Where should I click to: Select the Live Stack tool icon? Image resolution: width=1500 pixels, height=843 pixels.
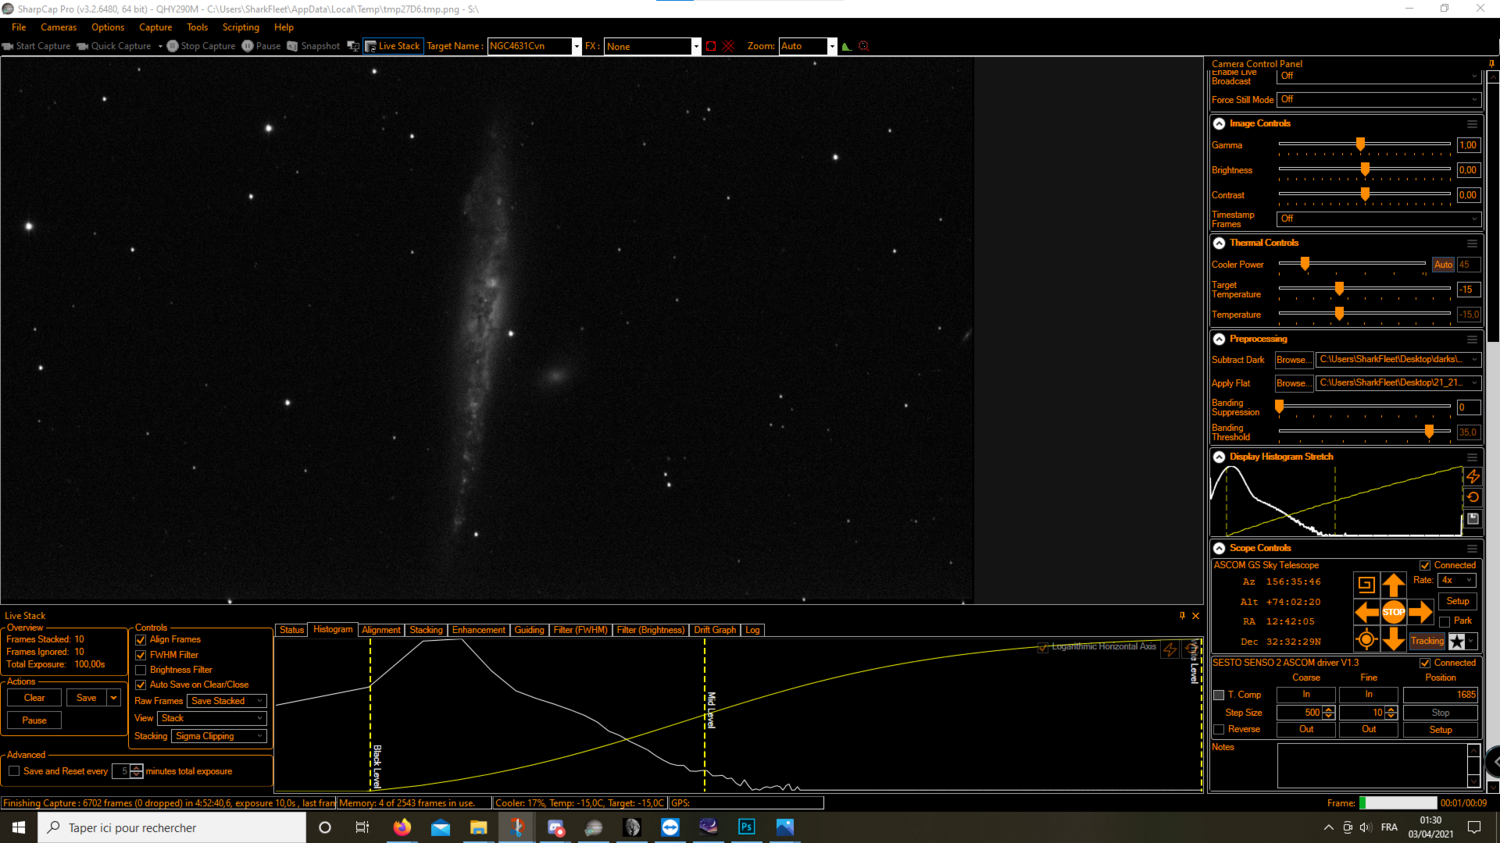[x=372, y=45]
